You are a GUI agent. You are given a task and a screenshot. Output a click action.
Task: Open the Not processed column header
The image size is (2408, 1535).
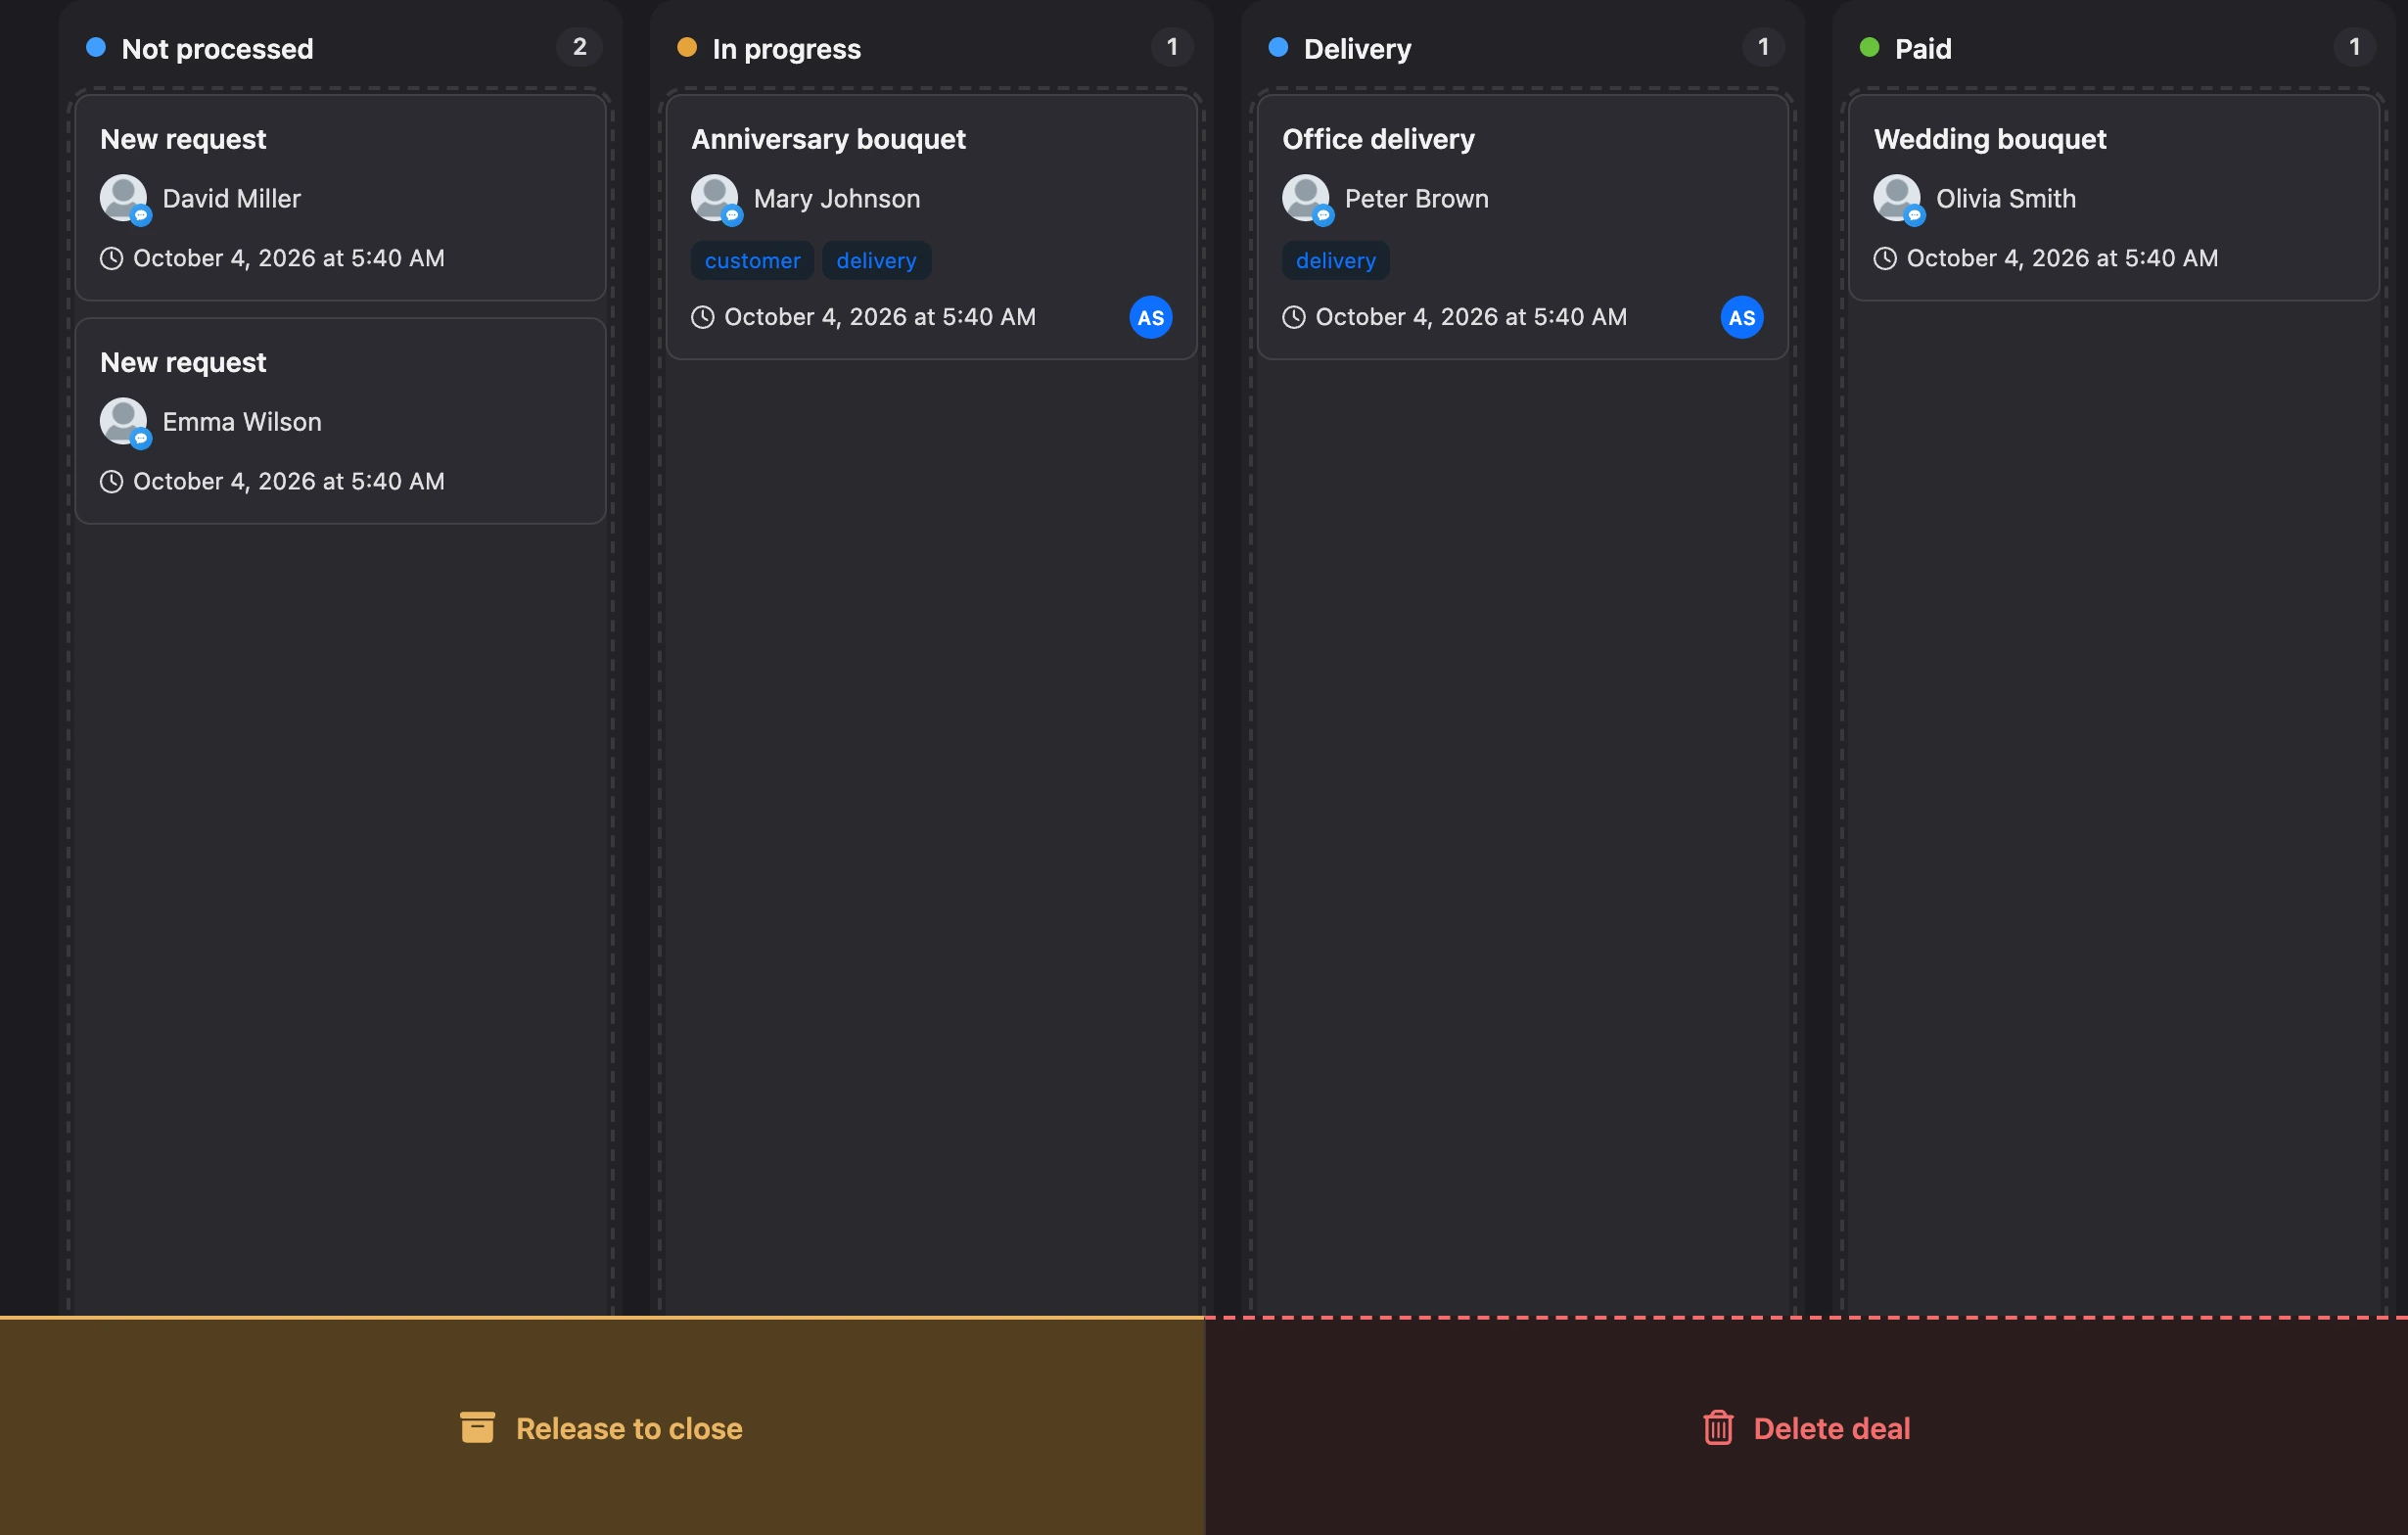pyautogui.click(x=217, y=48)
